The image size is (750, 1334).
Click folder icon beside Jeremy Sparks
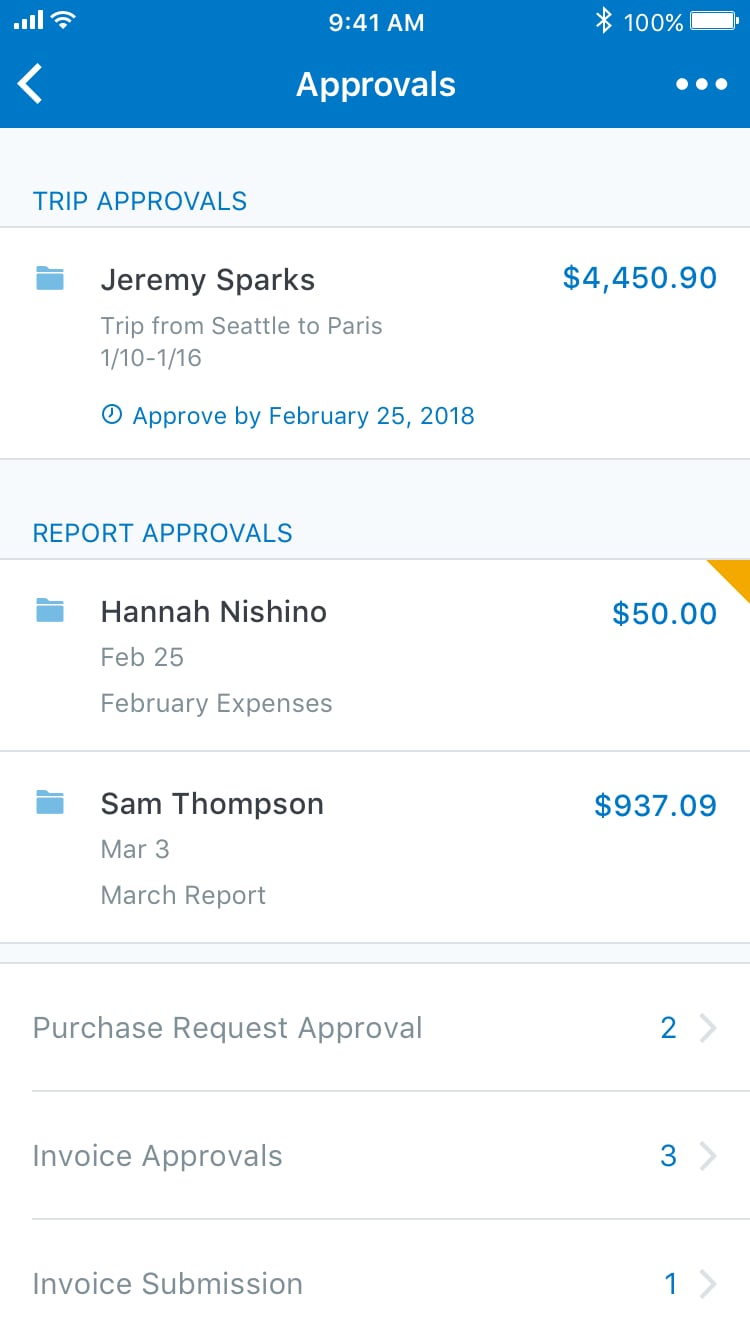click(50, 279)
